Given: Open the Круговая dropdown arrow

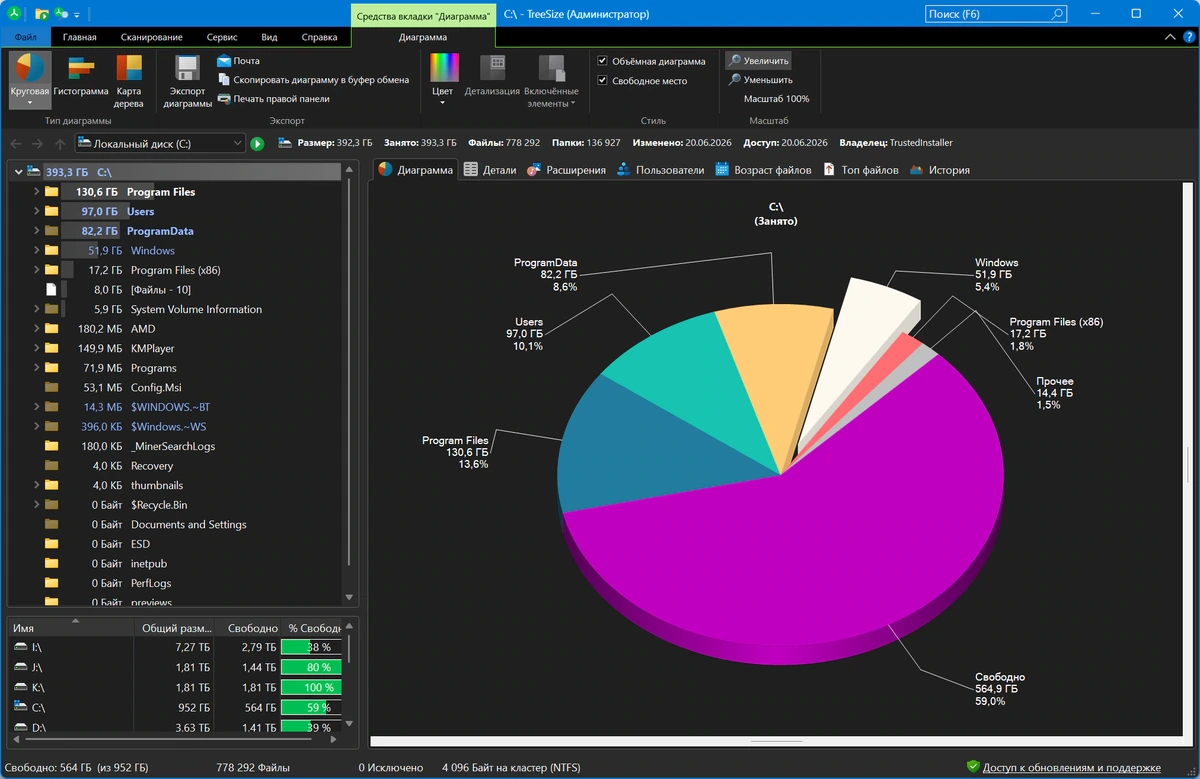Looking at the screenshot, I should 30,103.
